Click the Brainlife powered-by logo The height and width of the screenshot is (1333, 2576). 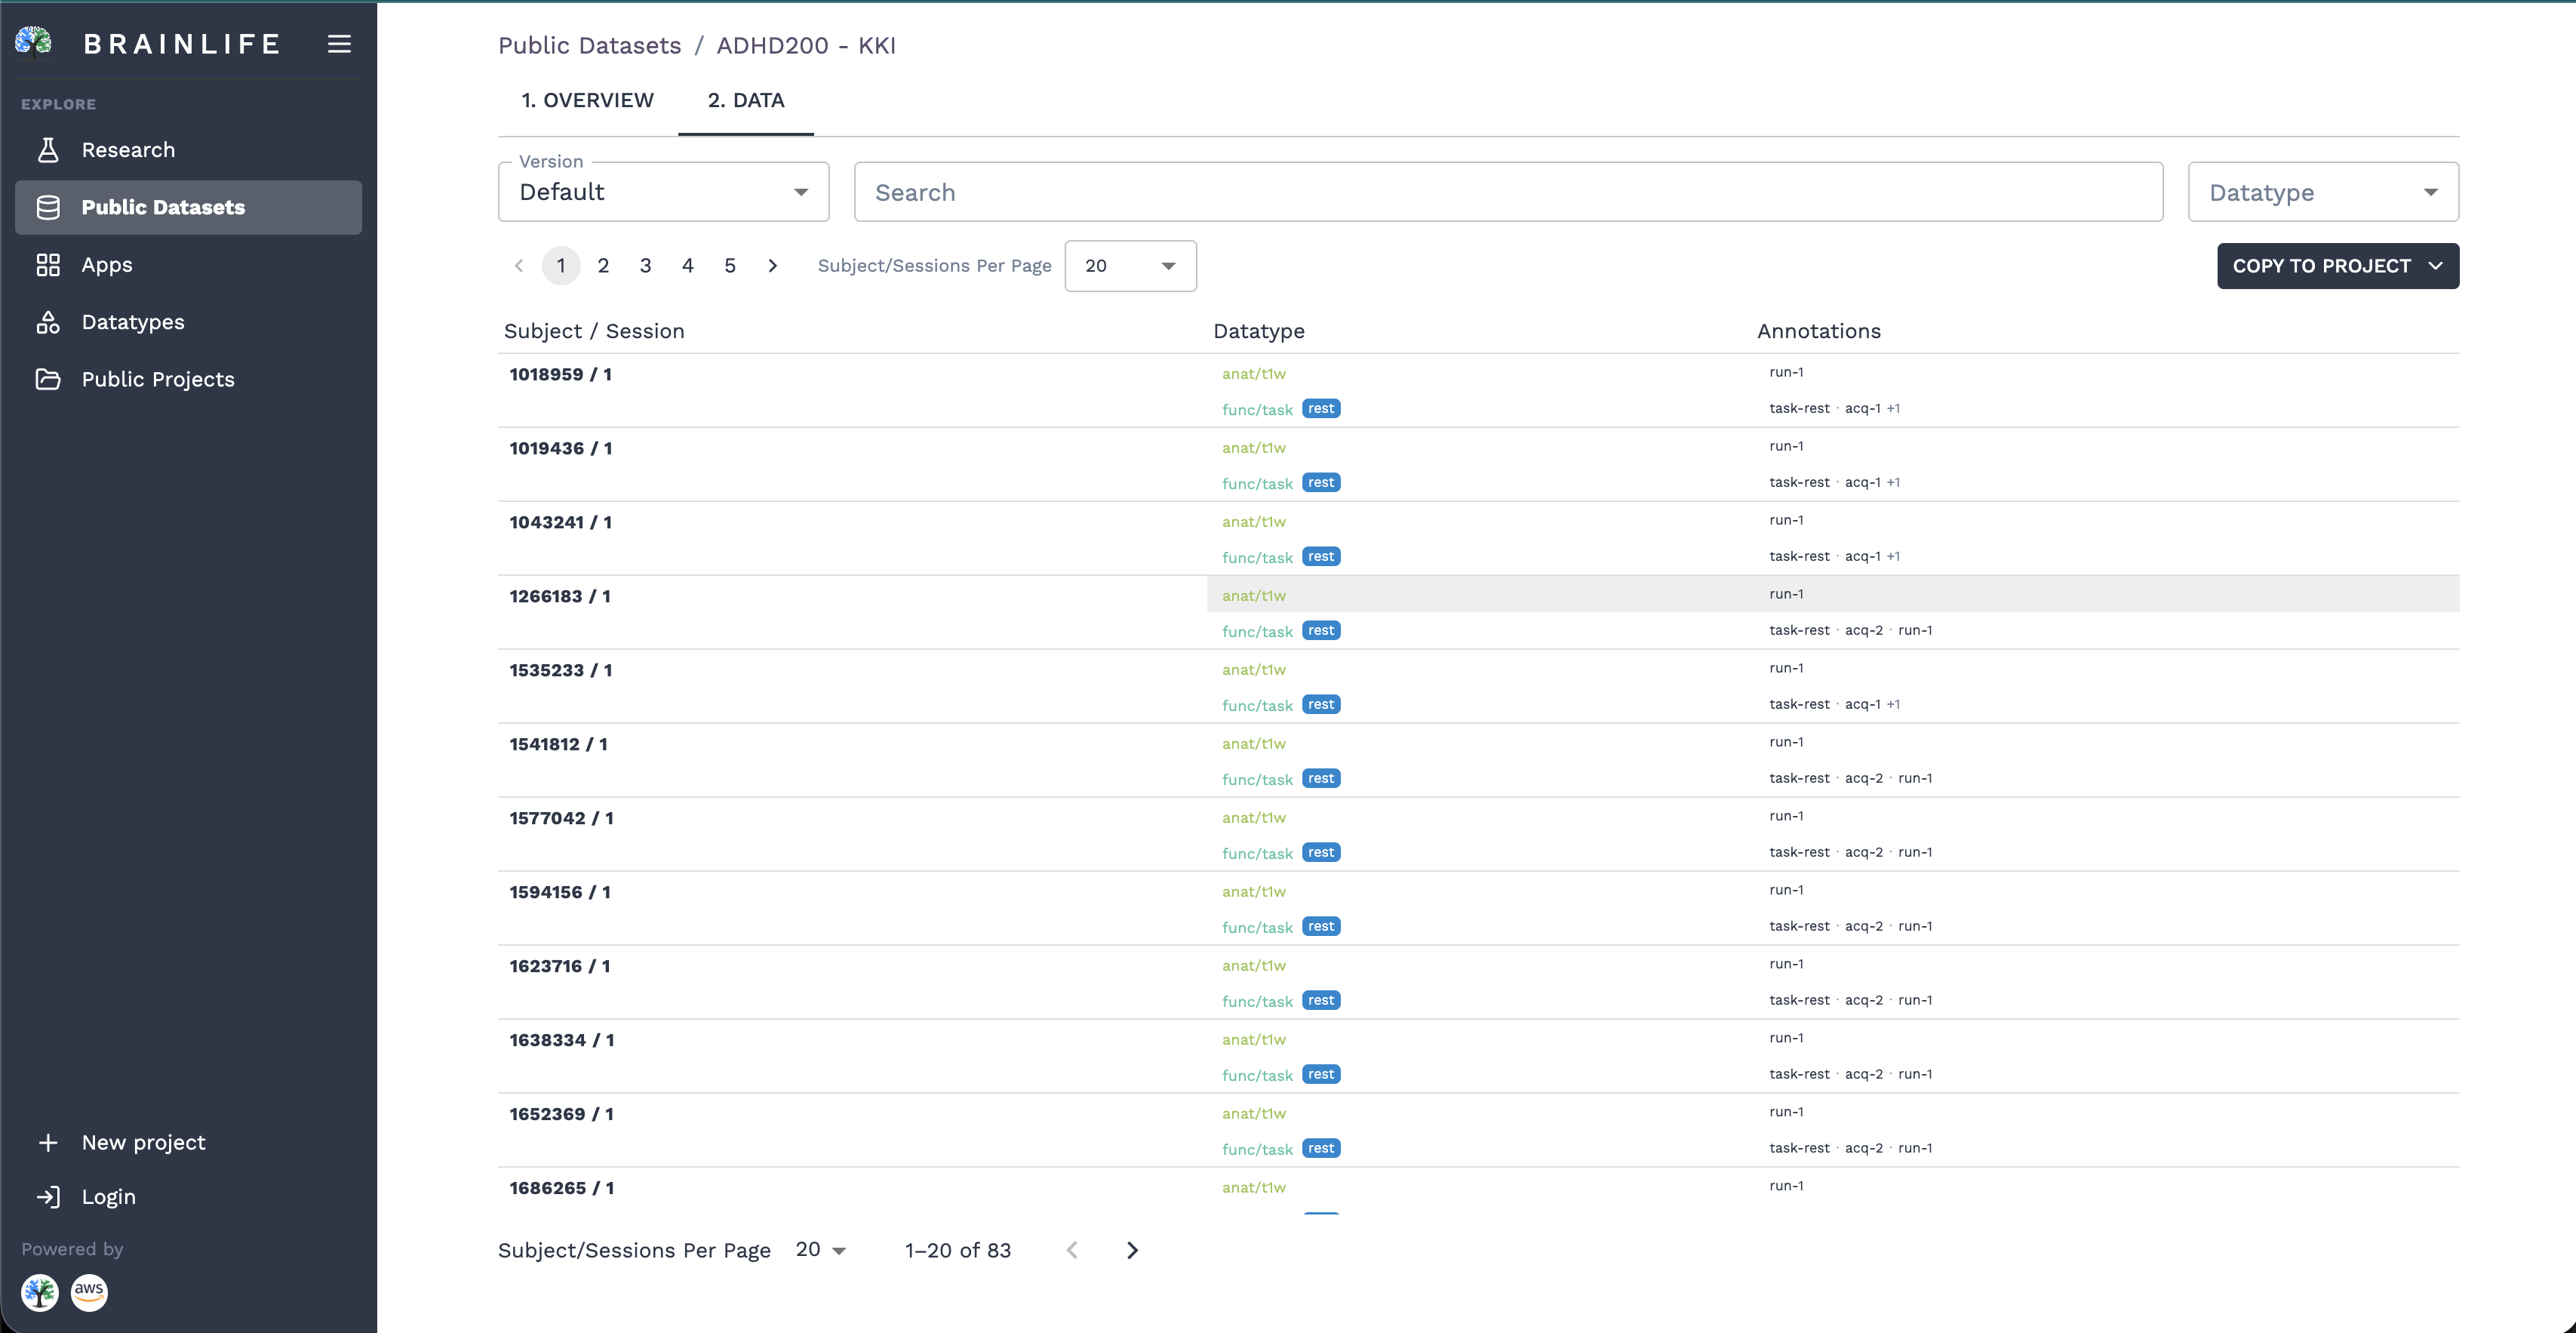pos(40,1292)
